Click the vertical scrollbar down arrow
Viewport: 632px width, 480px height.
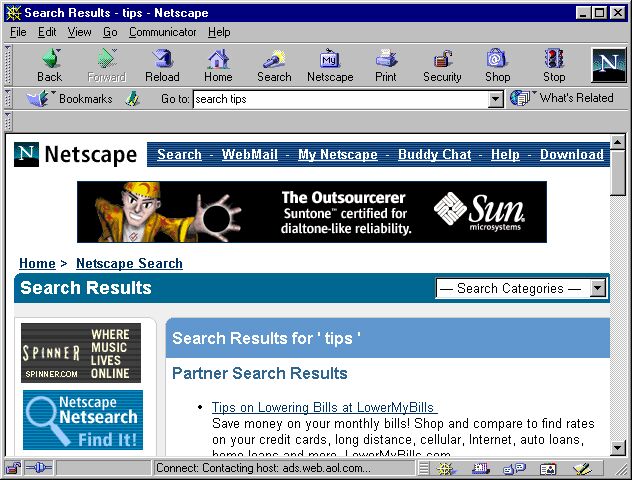[617, 448]
